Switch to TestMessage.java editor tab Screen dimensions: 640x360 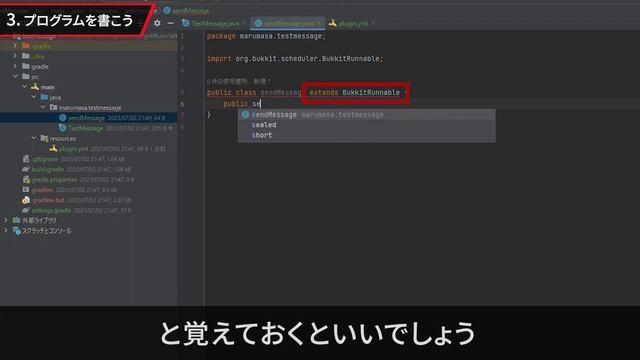coord(215,24)
